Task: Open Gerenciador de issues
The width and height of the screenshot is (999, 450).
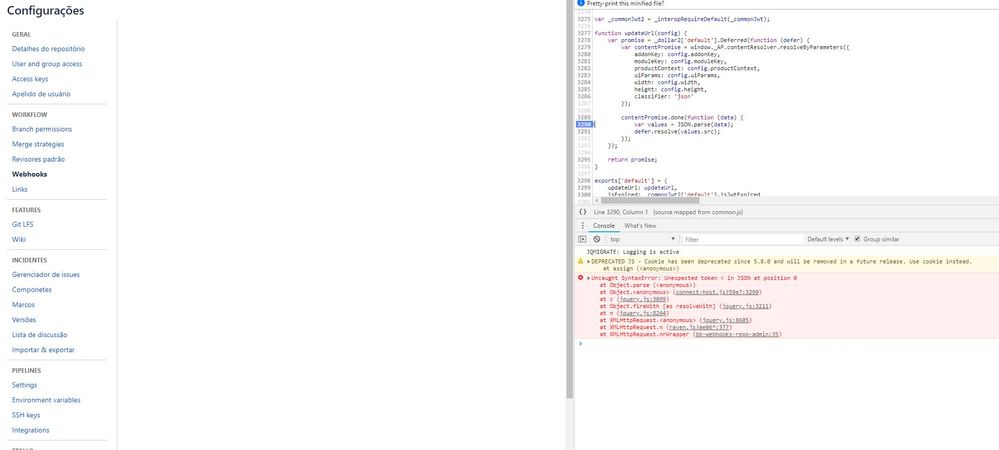Action: click(x=46, y=275)
